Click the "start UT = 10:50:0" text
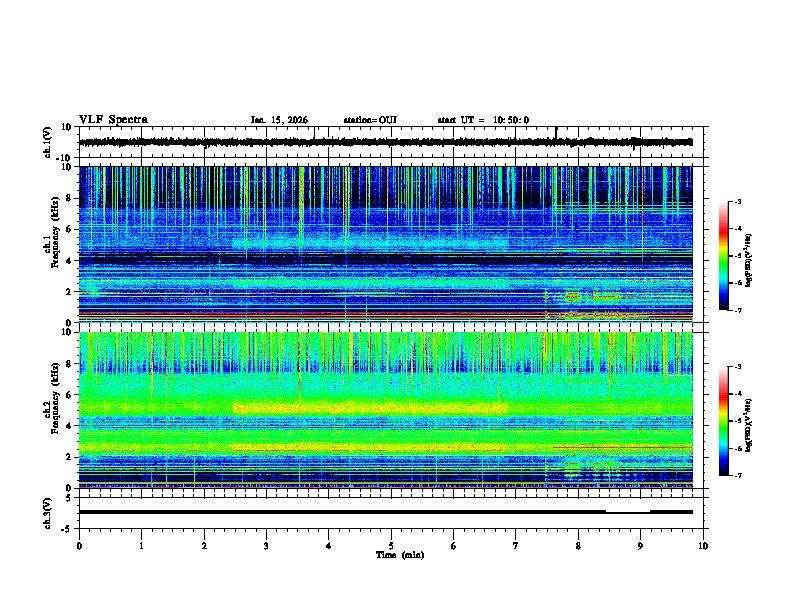 click(483, 120)
